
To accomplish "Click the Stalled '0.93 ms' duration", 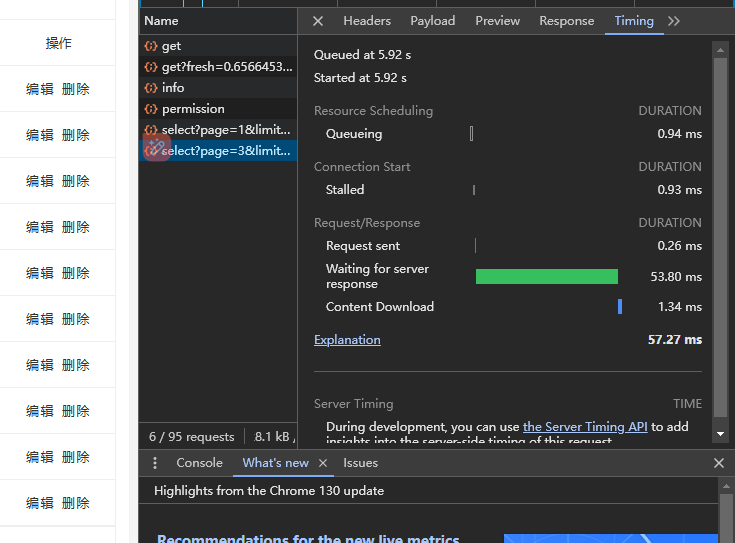I will tap(680, 190).
